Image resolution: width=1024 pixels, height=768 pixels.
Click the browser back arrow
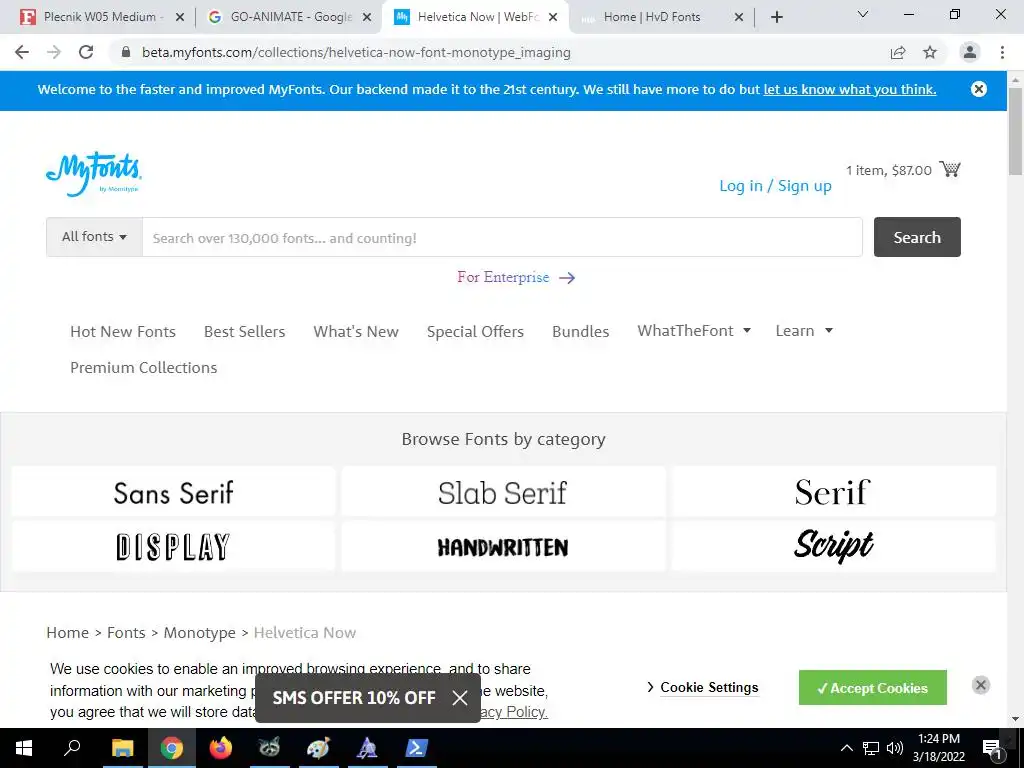coord(22,52)
